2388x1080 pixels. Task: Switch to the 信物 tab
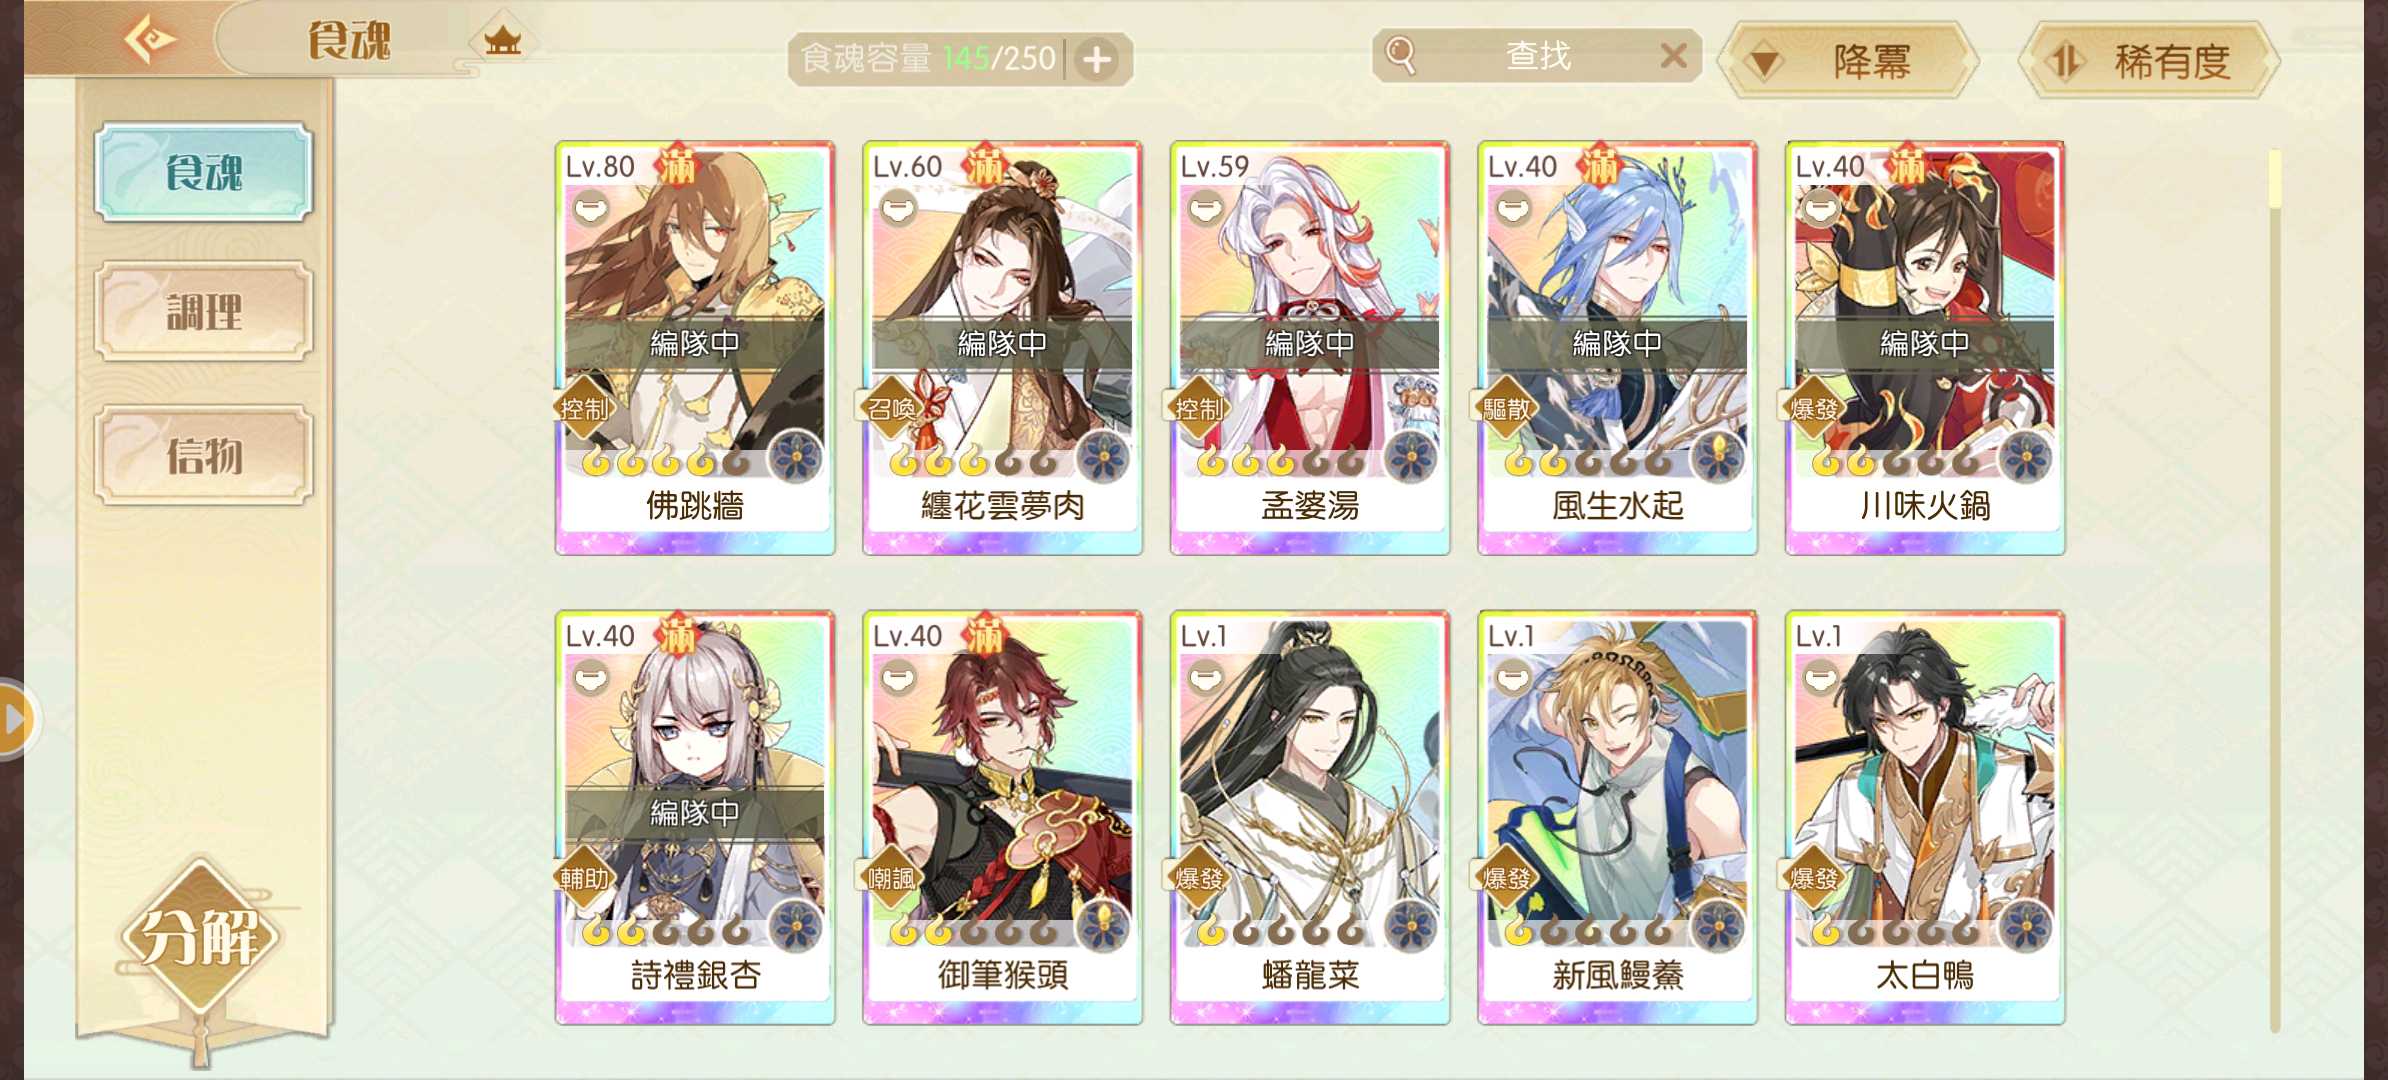[204, 455]
